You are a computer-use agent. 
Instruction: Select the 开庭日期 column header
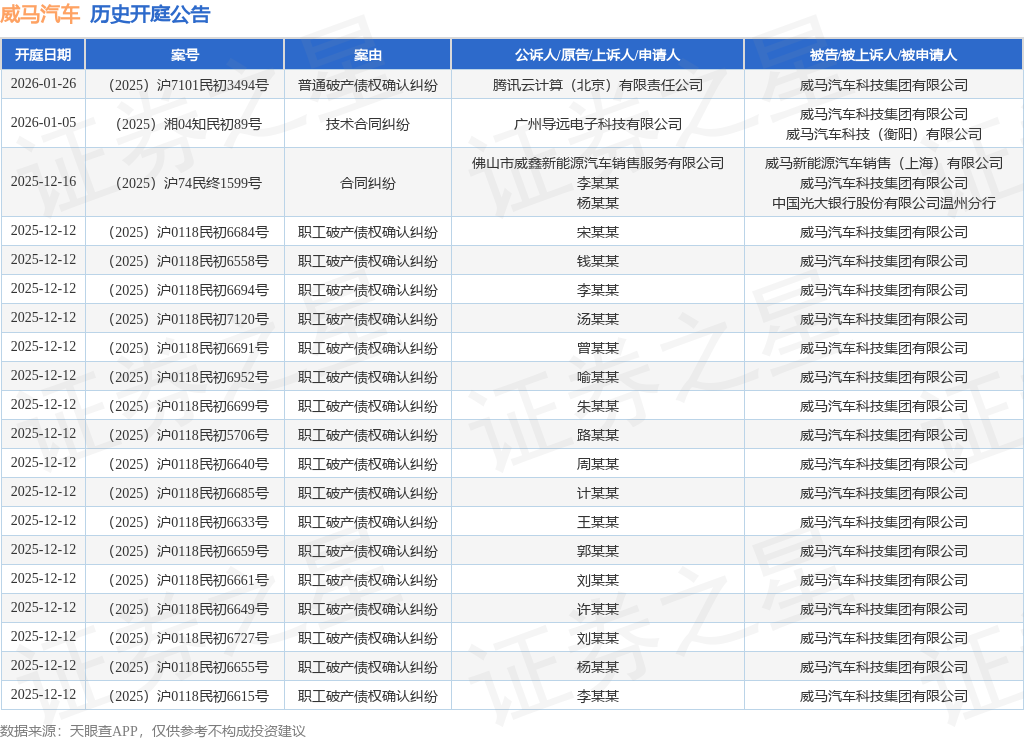[43, 55]
